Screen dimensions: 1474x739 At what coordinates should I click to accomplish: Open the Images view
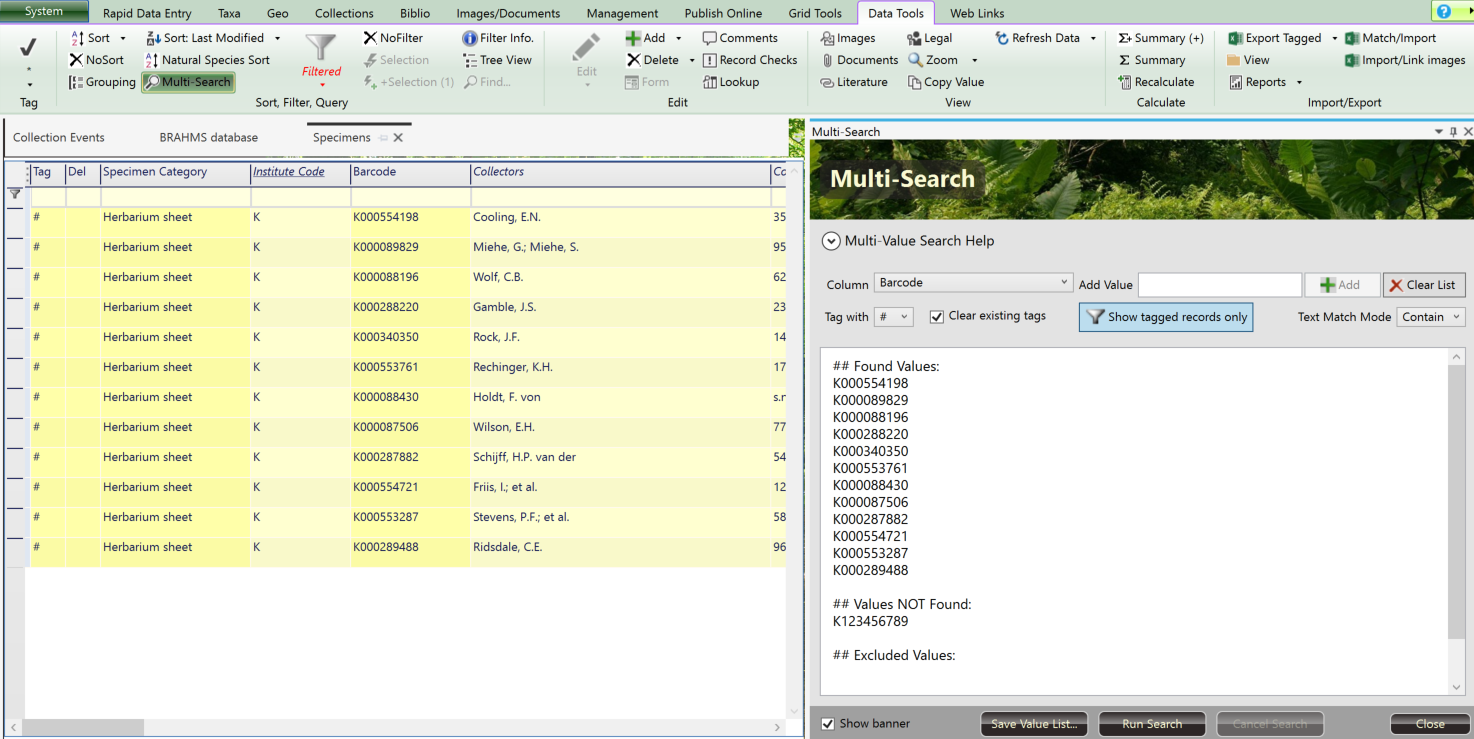coord(848,38)
